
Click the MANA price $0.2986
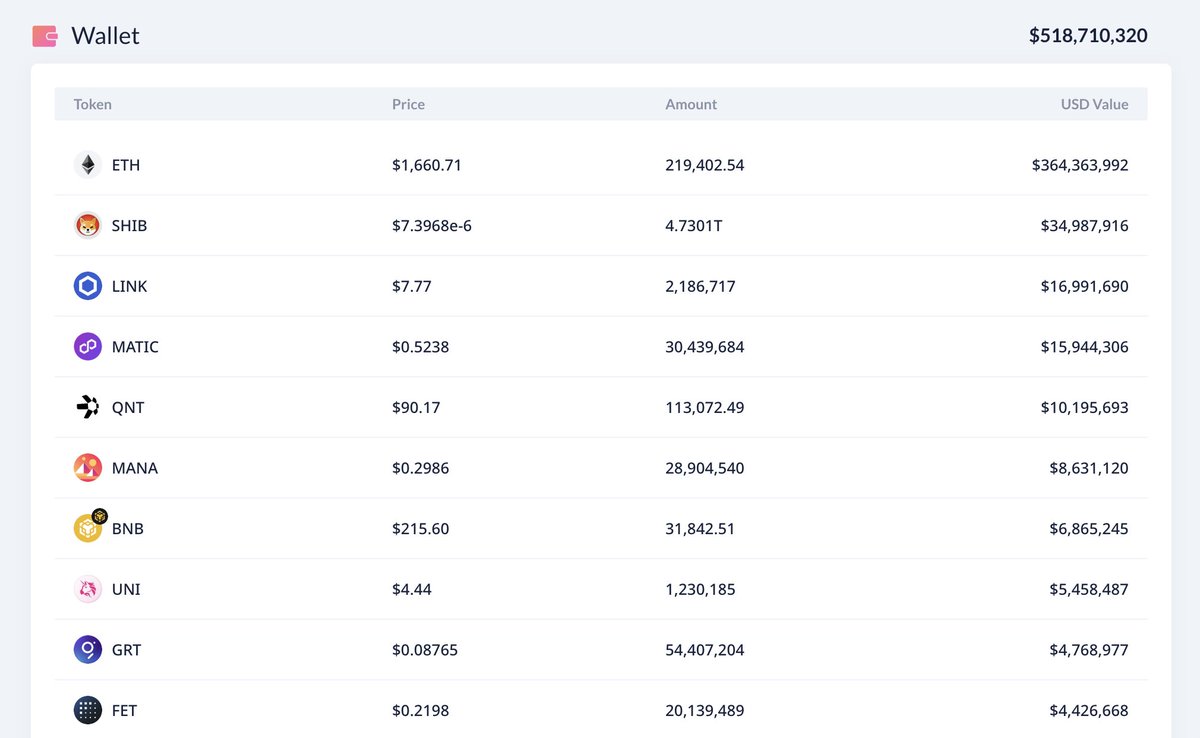point(421,468)
